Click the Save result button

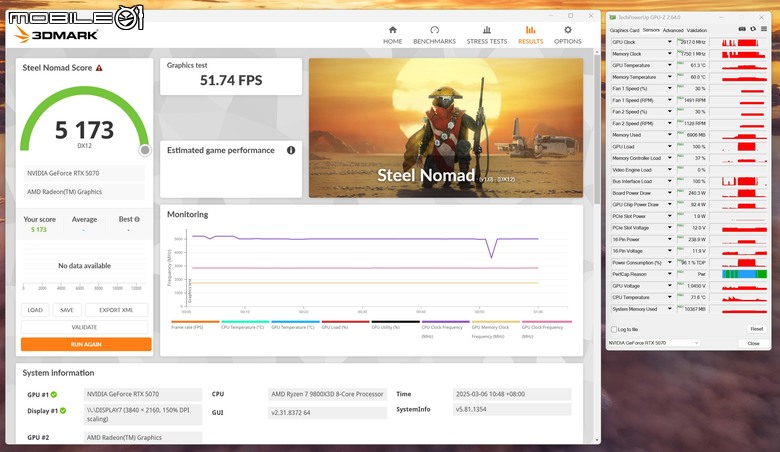click(67, 310)
